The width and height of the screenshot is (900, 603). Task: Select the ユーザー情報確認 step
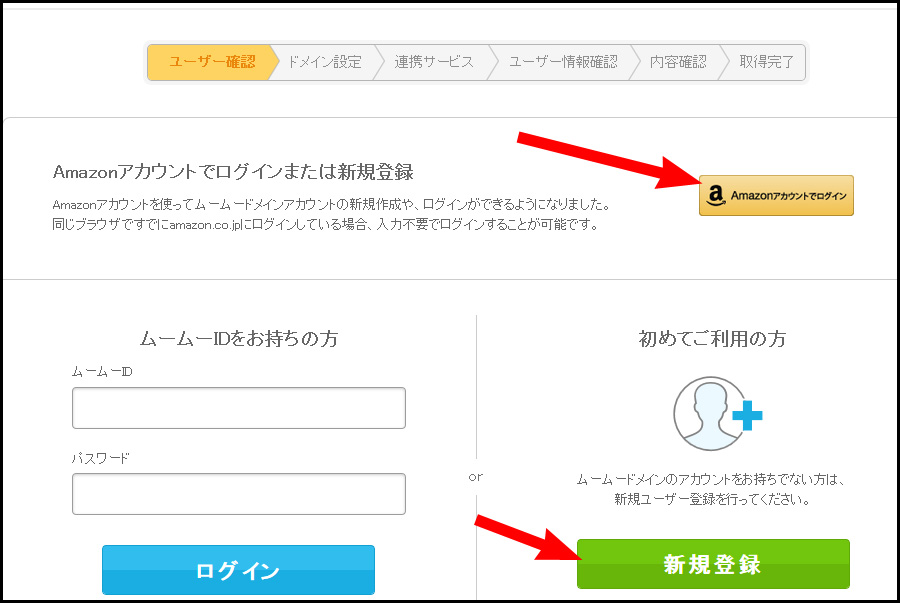tap(563, 62)
